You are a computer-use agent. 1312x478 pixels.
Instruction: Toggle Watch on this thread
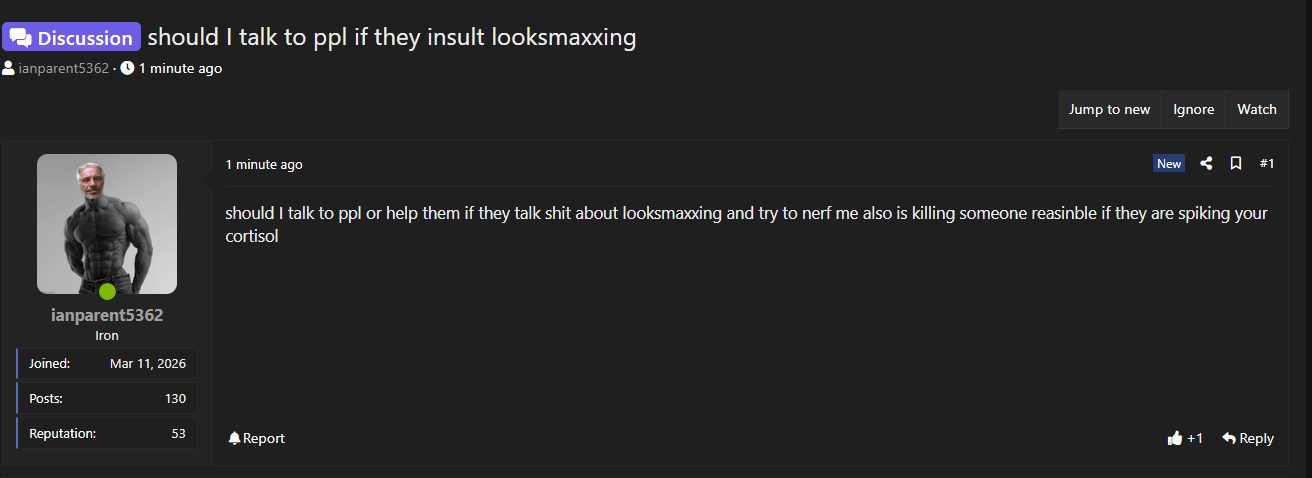click(1256, 110)
